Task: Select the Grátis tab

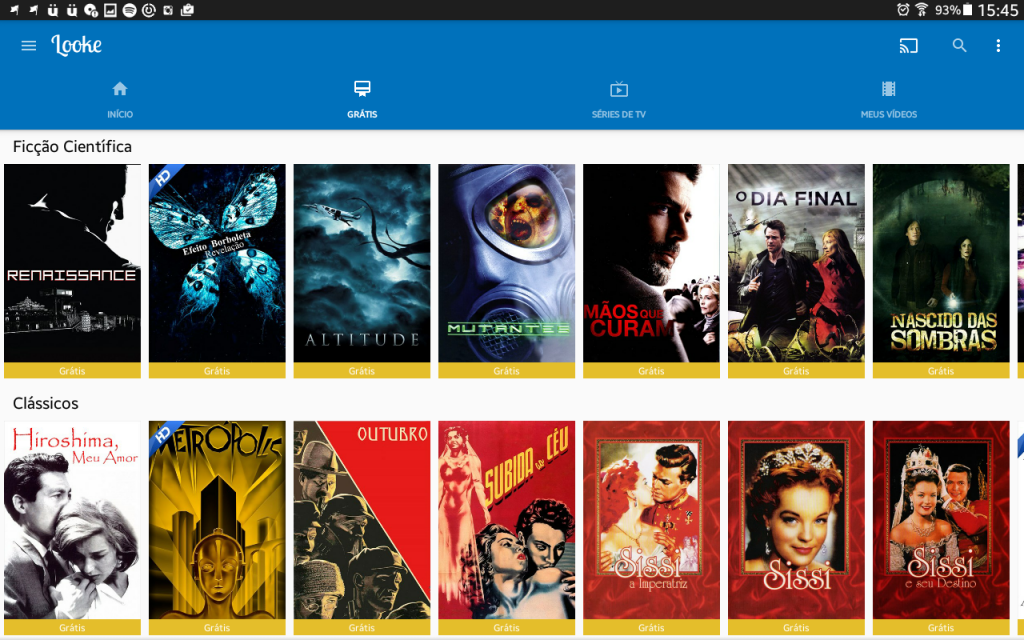Action: click(362, 100)
